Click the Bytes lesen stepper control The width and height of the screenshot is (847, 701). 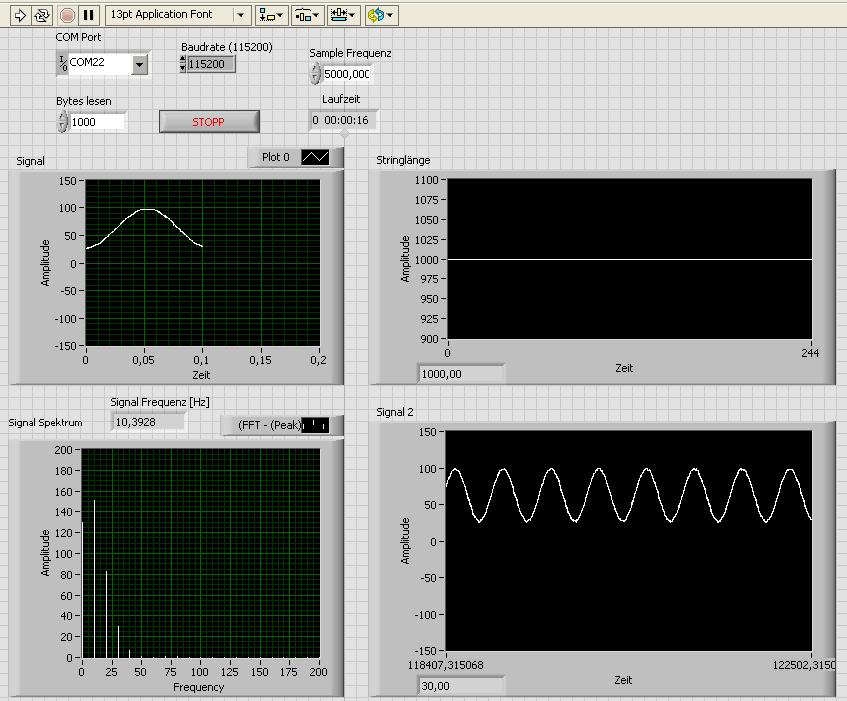pyautogui.click(x=63, y=121)
